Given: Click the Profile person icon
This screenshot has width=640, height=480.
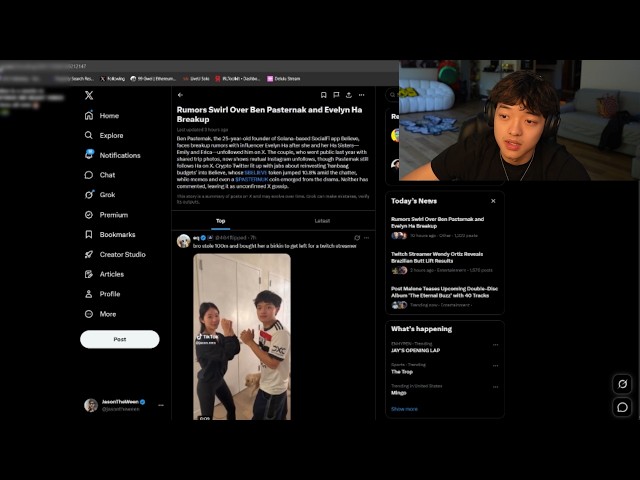Looking at the screenshot, I should coord(89,294).
